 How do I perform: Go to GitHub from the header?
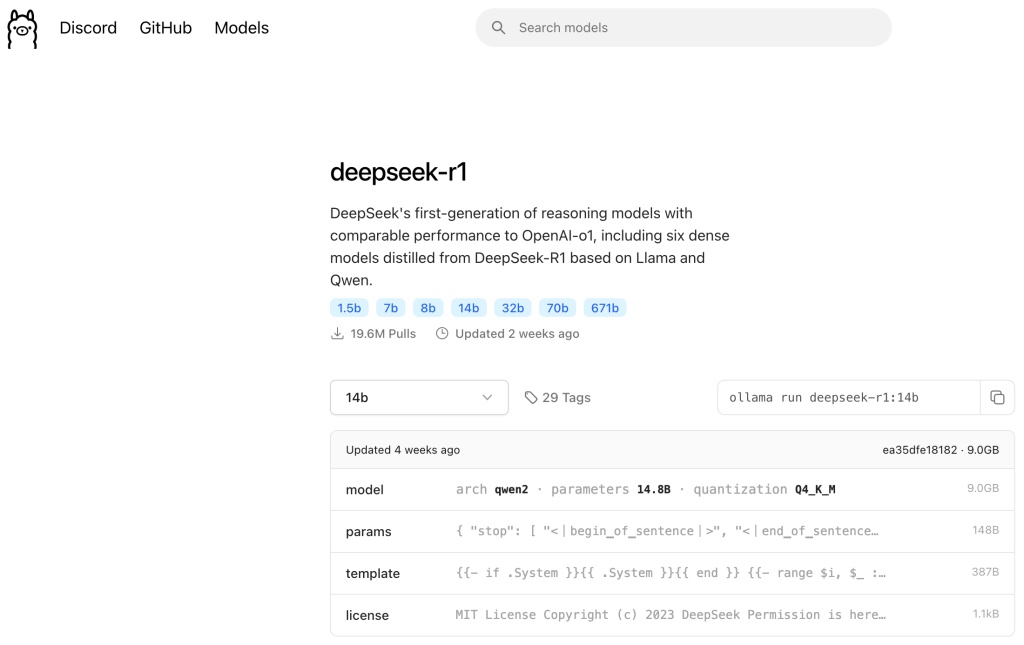tap(165, 28)
